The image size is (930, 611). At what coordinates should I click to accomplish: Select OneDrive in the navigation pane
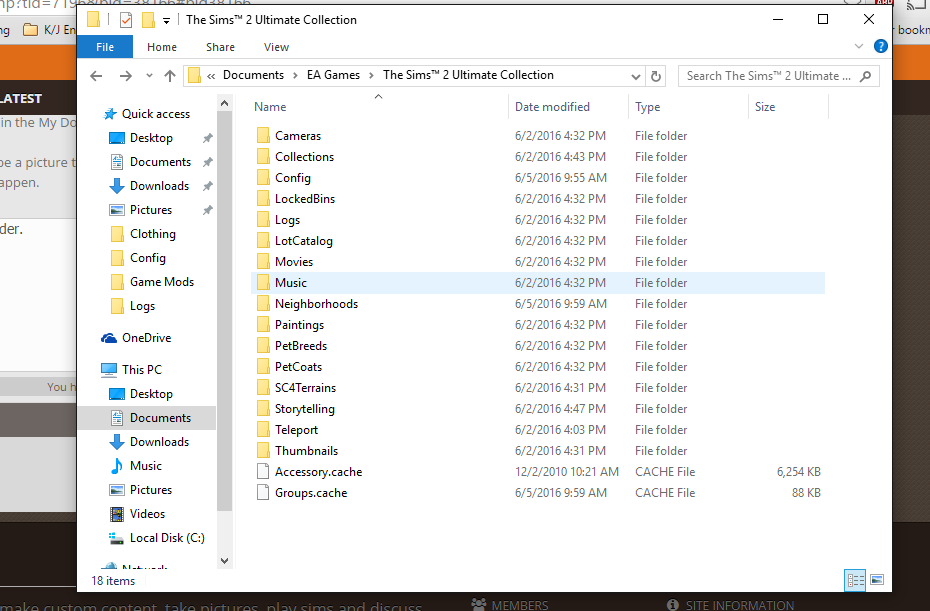(146, 338)
